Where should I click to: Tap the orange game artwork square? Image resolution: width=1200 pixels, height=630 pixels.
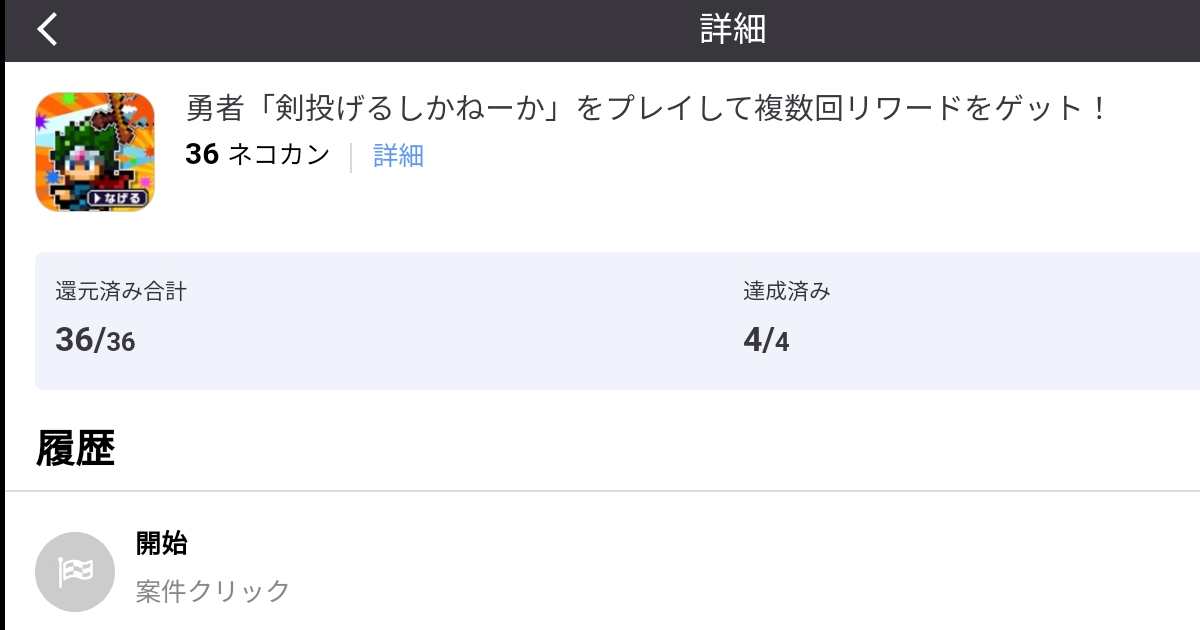tap(95, 151)
